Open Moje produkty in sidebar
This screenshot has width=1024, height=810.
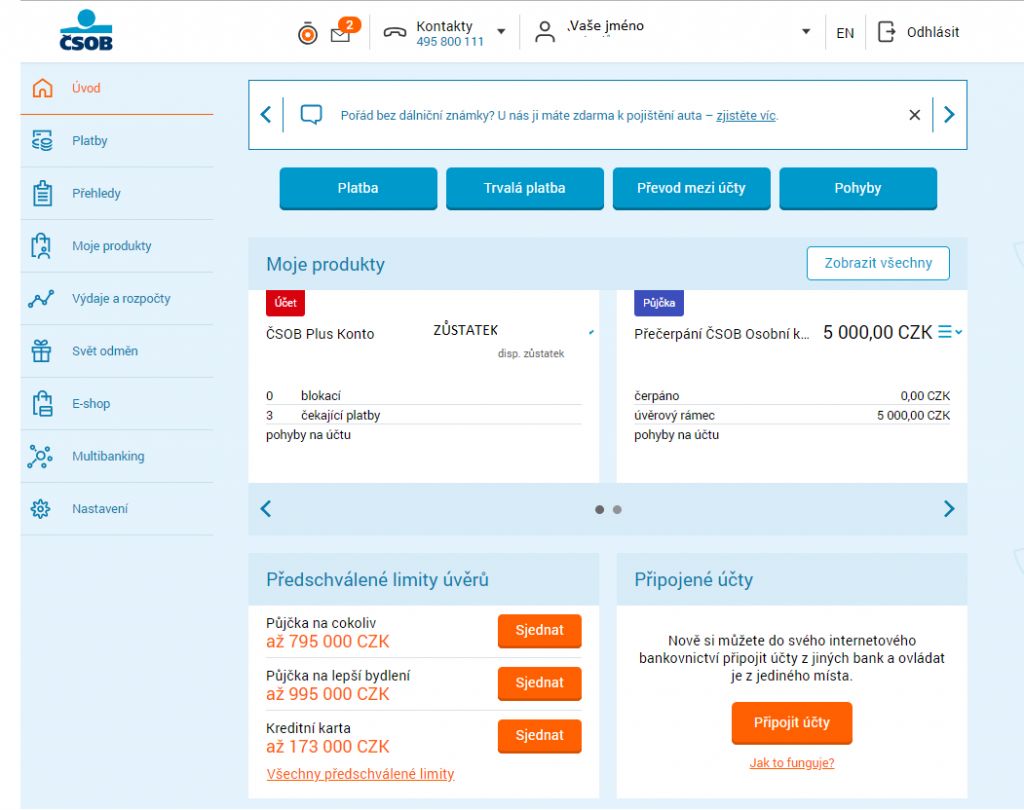117,246
